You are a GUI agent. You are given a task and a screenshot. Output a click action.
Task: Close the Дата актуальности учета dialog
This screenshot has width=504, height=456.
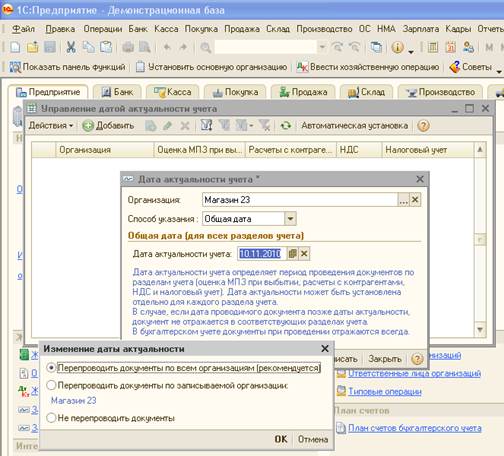tap(420, 179)
